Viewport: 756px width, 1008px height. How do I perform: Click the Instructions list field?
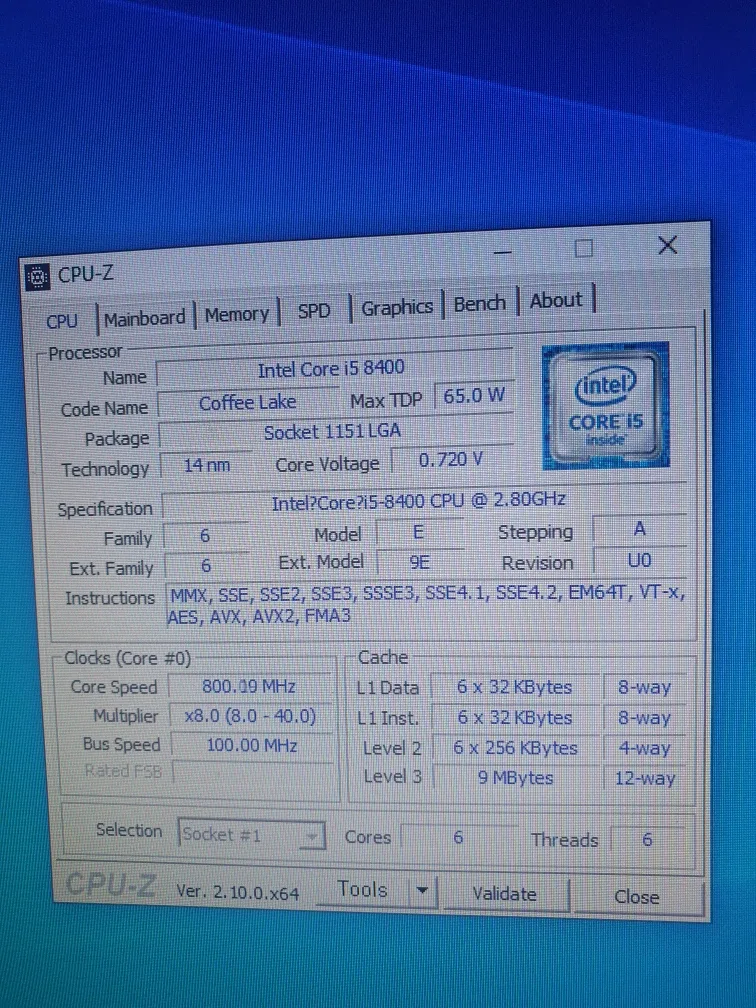pos(427,604)
